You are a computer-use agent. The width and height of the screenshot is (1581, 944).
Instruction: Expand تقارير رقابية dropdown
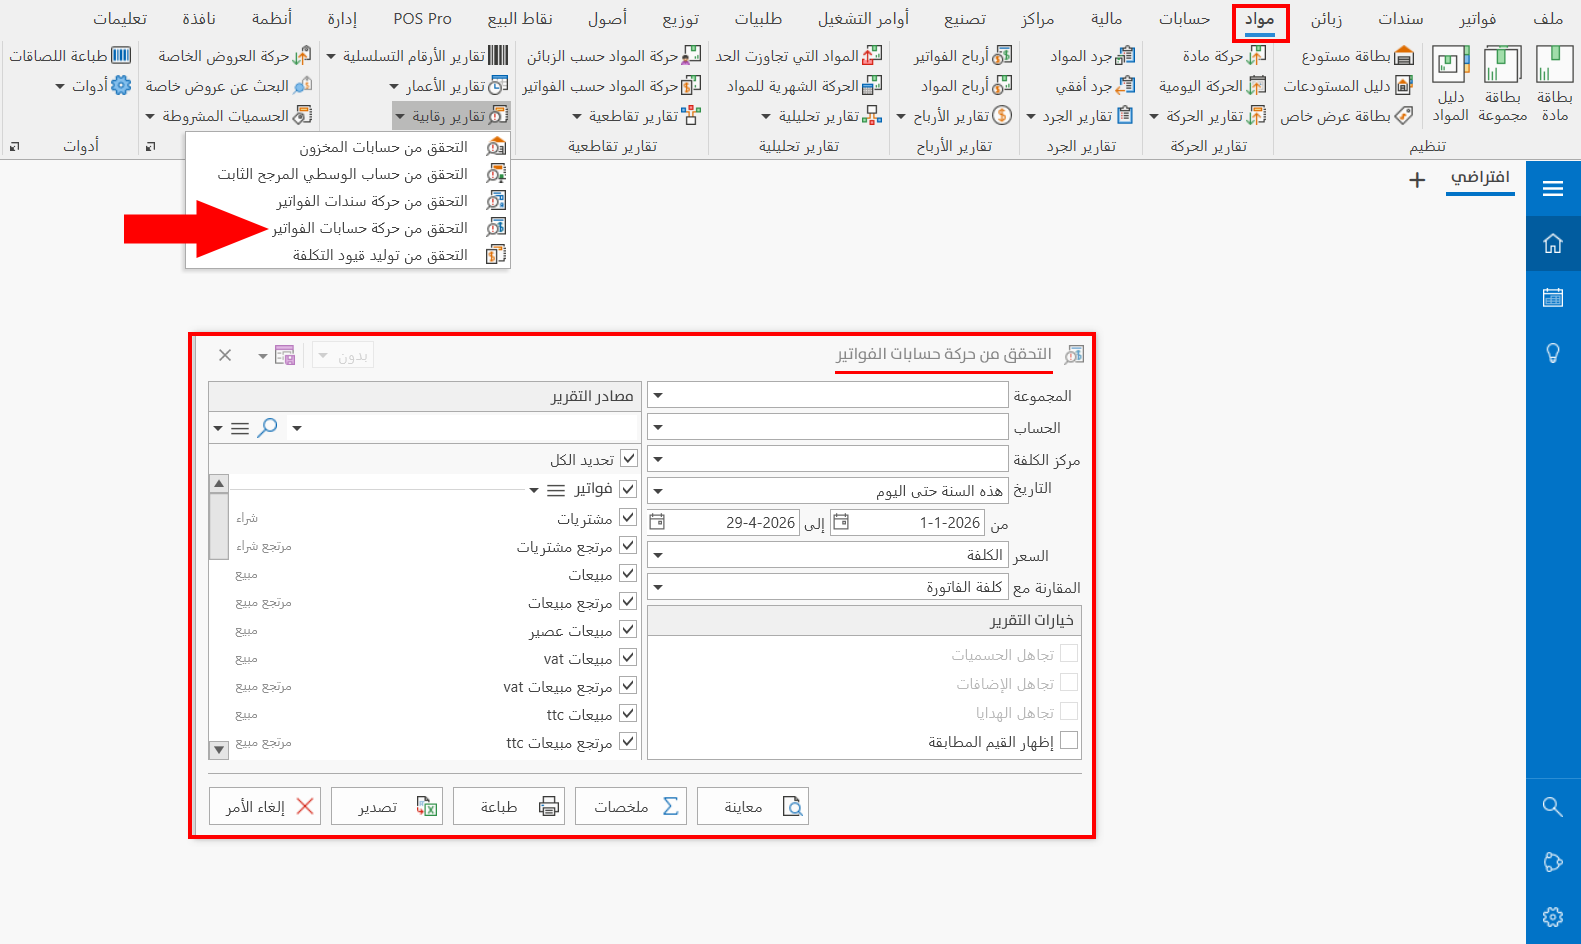click(451, 116)
